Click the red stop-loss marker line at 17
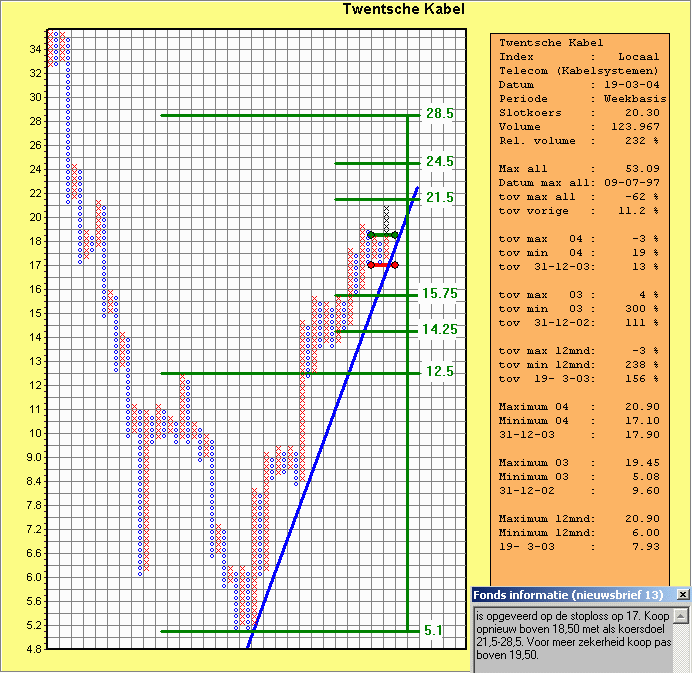This screenshot has height=673, width=692. pos(382,265)
